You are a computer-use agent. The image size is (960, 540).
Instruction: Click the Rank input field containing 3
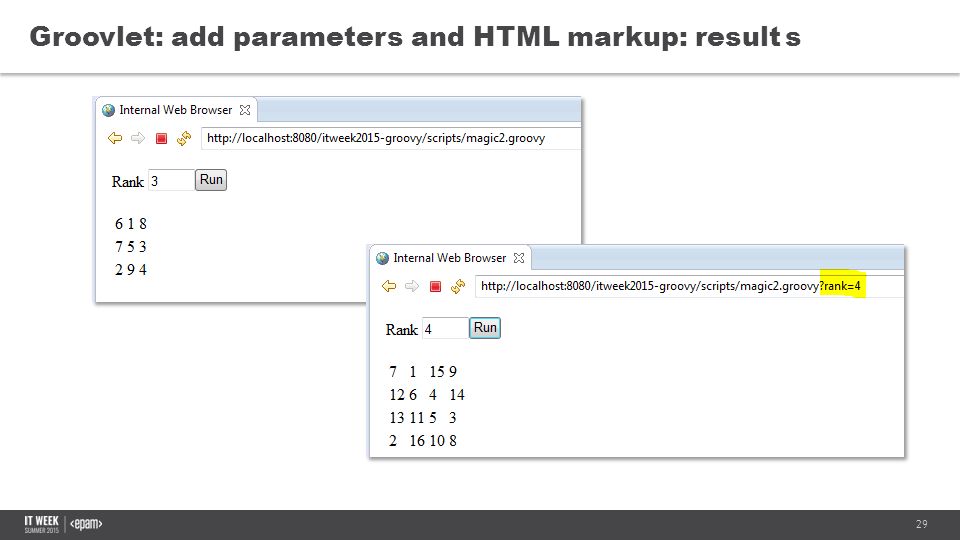(171, 181)
